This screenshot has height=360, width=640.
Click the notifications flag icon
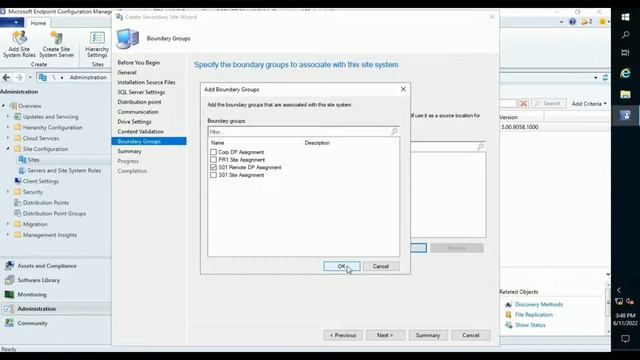pos(586,22)
